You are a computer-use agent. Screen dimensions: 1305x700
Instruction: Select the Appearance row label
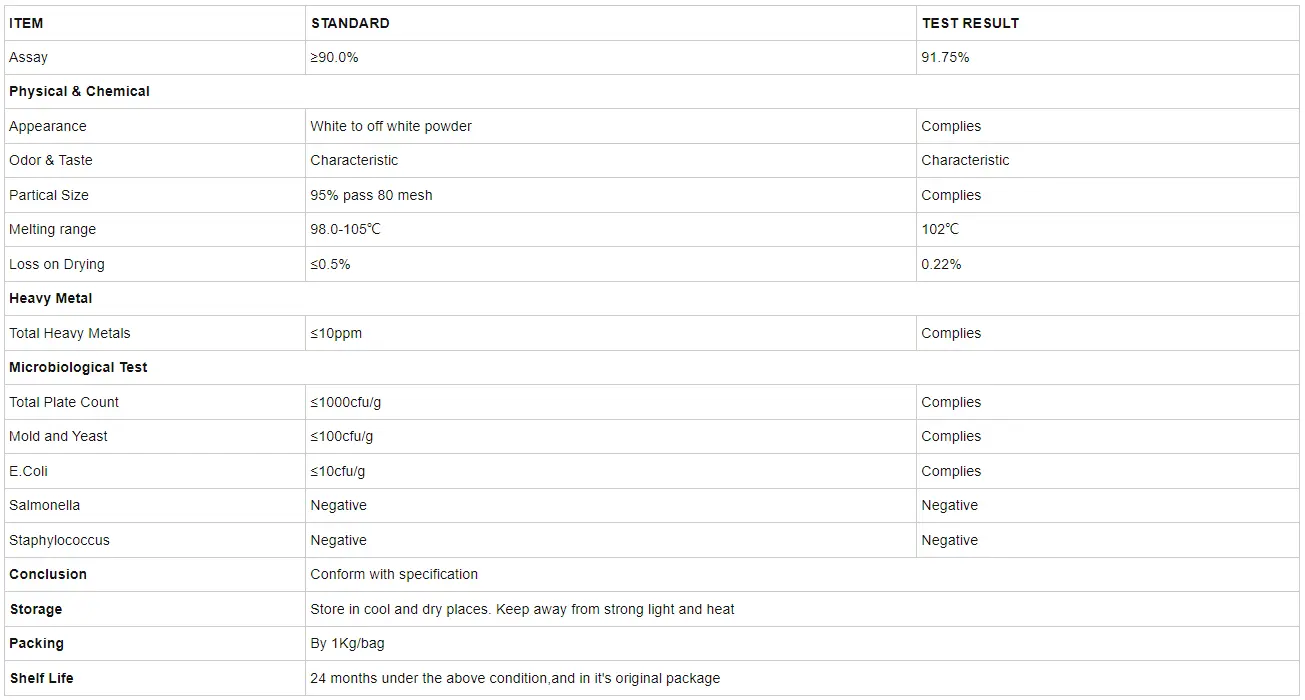coord(48,126)
